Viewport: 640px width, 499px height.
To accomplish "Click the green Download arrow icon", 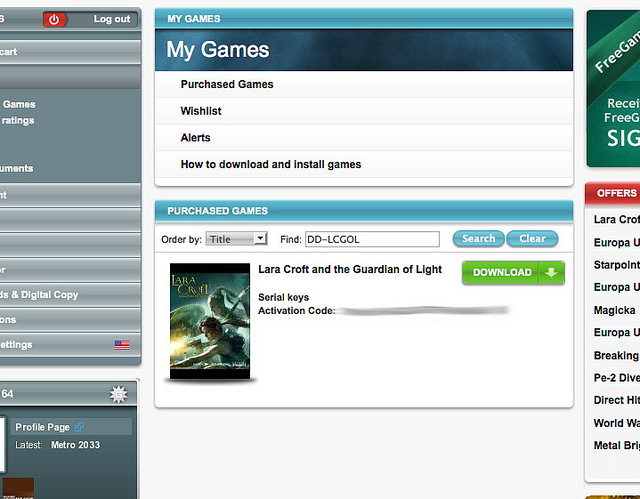I will 551,272.
